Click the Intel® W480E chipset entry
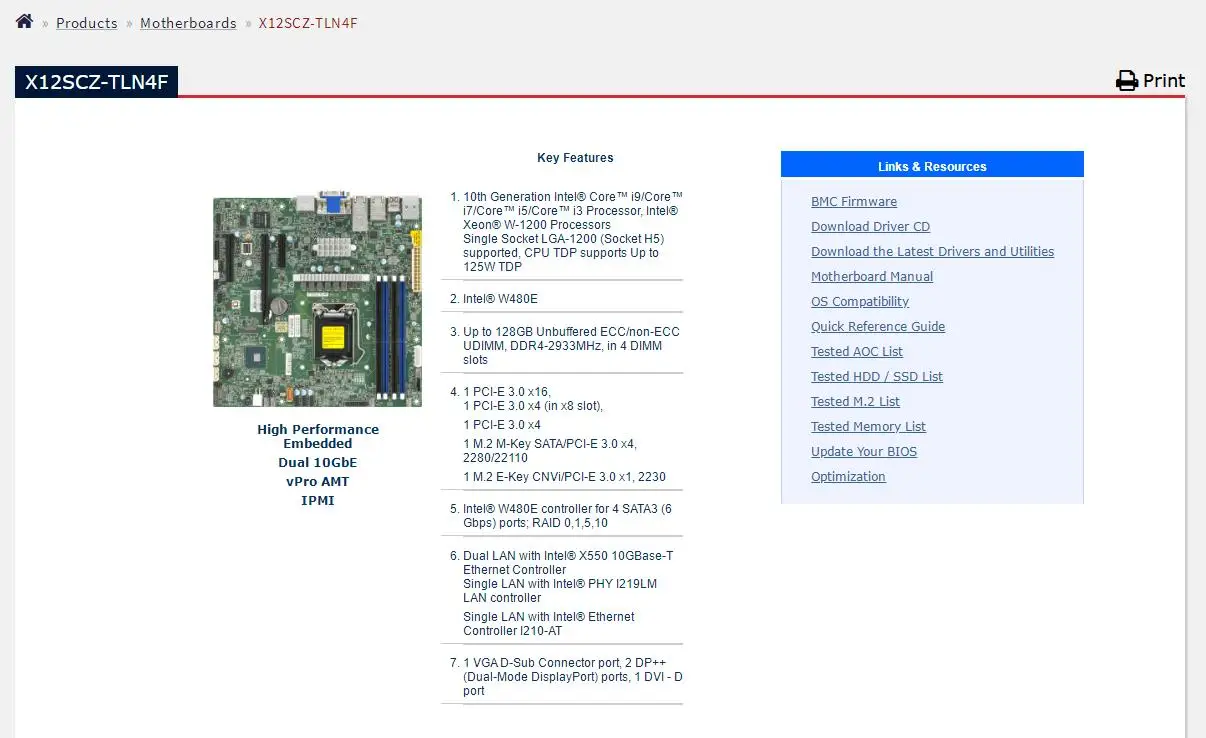 point(500,299)
